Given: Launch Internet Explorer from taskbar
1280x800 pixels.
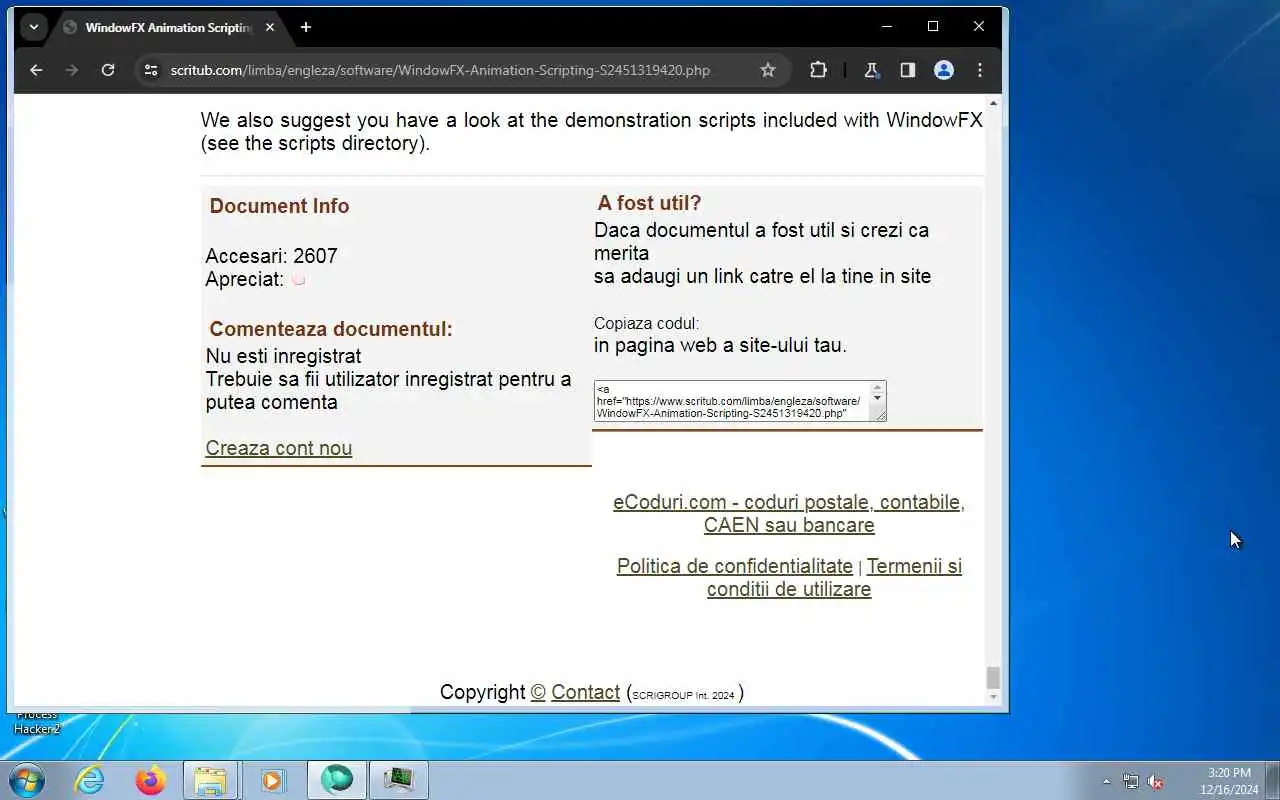Looking at the screenshot, I should (90, 780).
